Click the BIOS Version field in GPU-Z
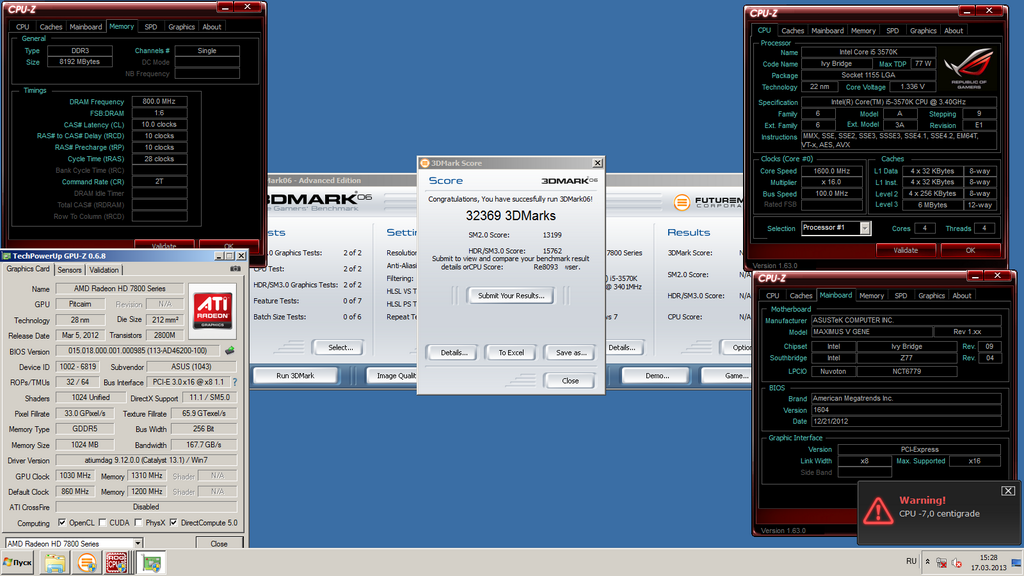Image resolution: width=1024 pixels, height=576 pixels. click(138, 351)
